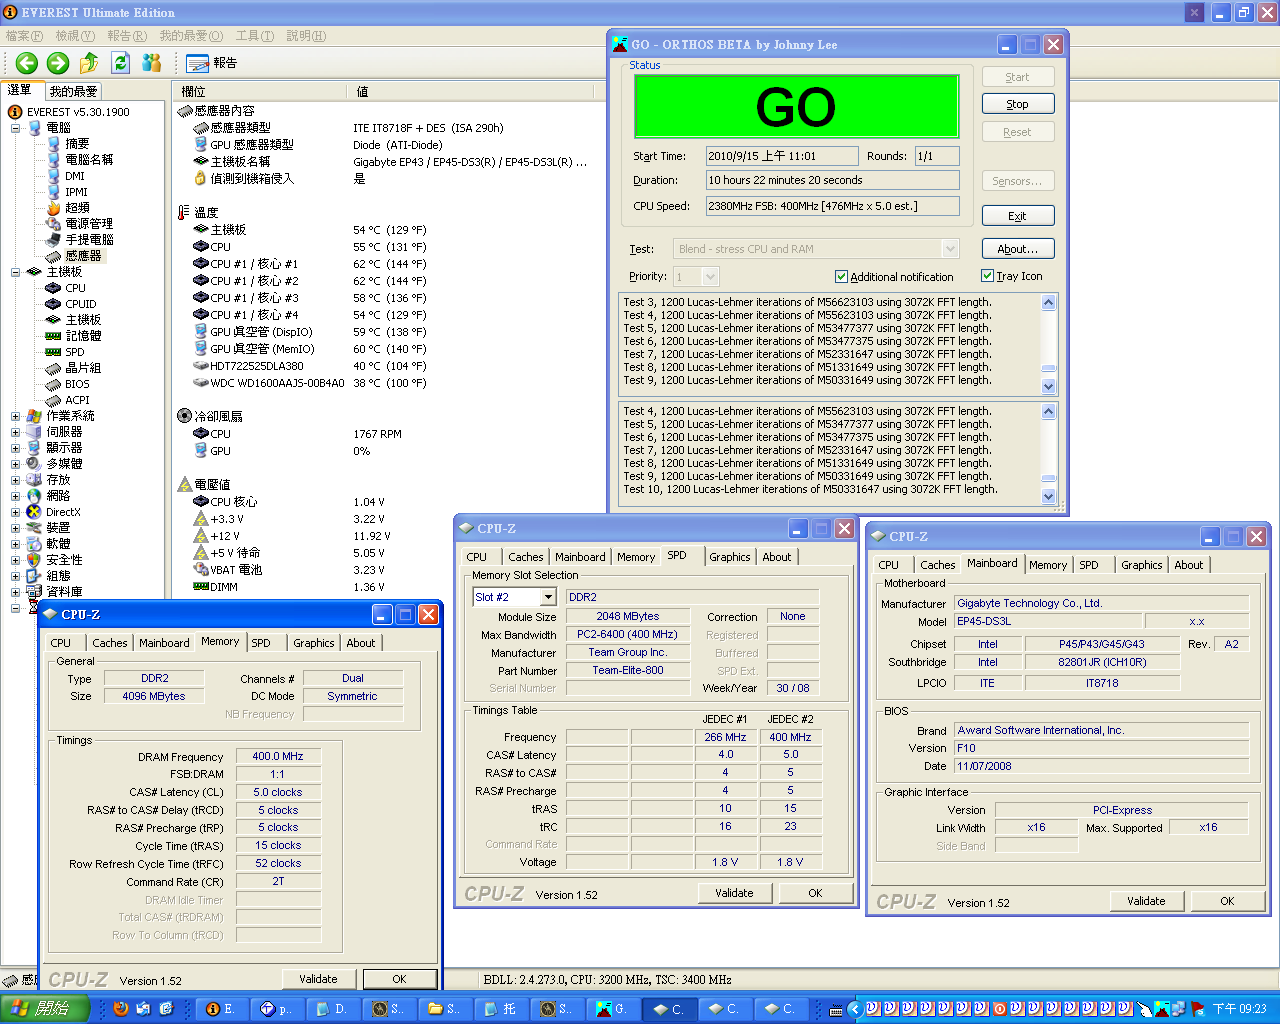Image resolution: width=1280 pixels, height=1024 pixels.
Task: Click the Start Time field in ORTHOS
Action: [782, 156]
